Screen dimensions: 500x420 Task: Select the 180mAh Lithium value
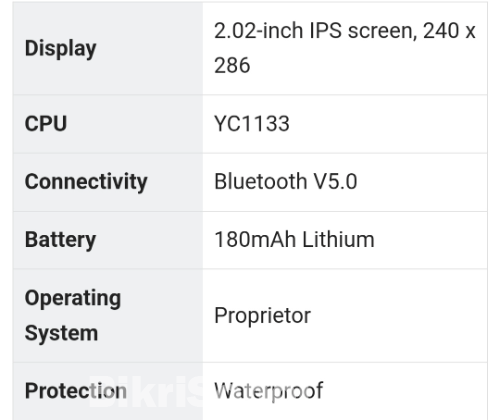click(294, 239)
